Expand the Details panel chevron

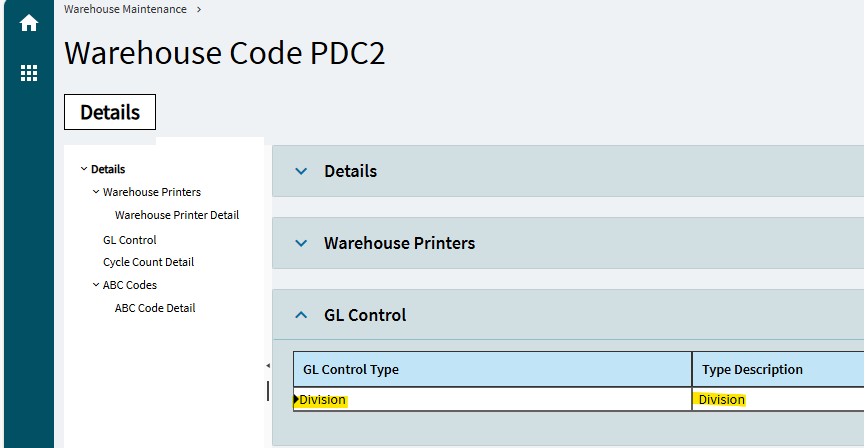301,171
